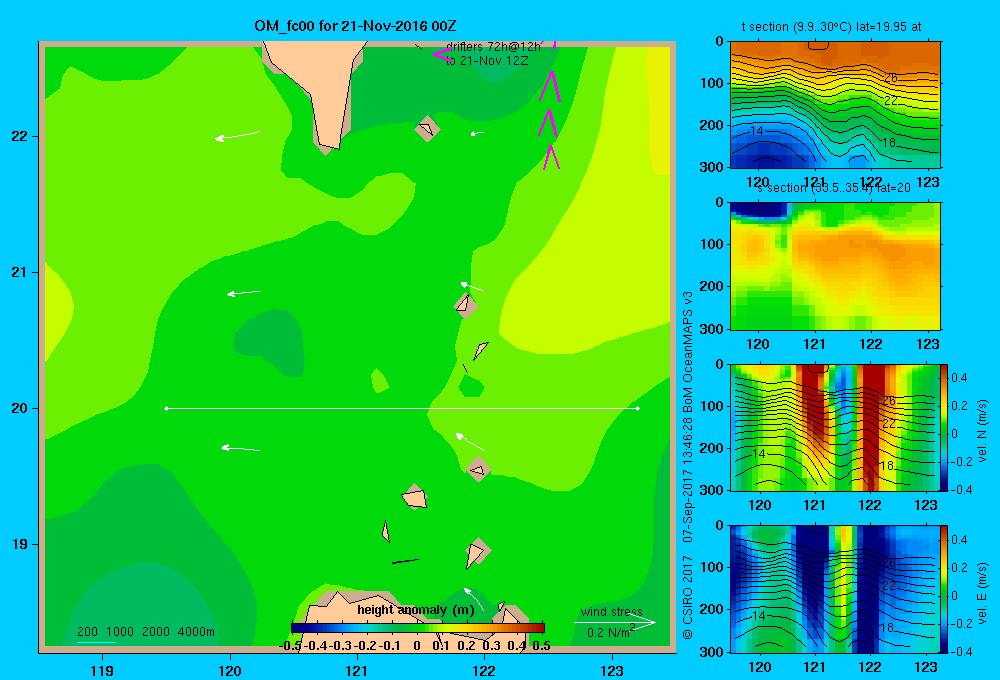Click the map title OM_fc00 for 21-Nov-2016 00Z
The height and width of the screenshot is (680, 1000).
point(355,26)
